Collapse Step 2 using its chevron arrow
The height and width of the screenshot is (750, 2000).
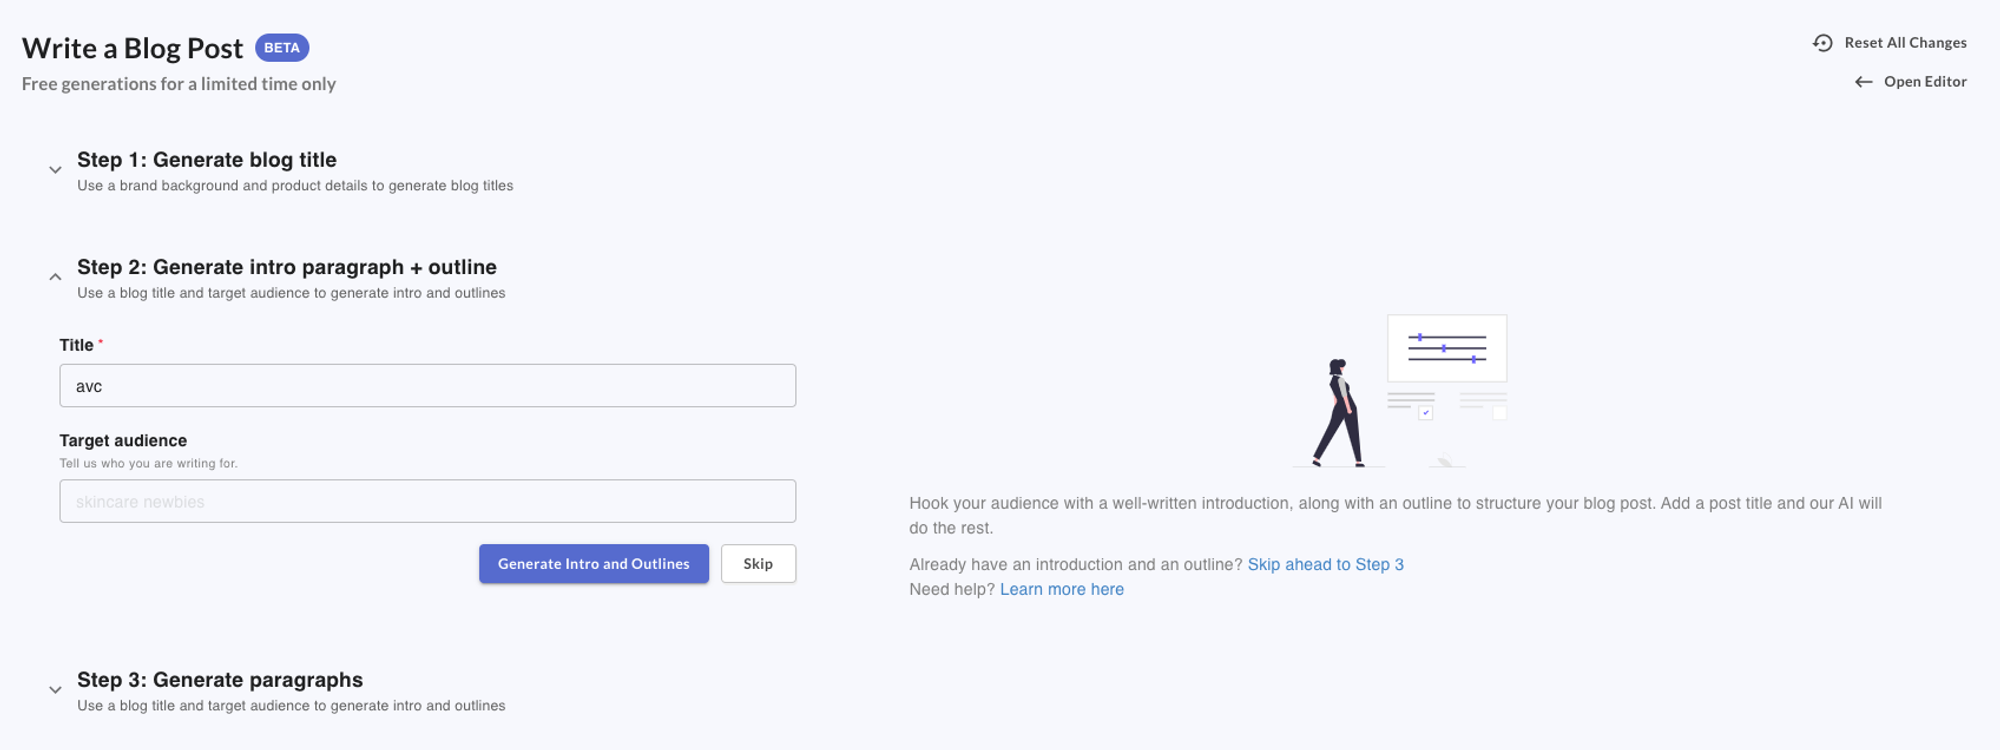(x=55, y=277)
